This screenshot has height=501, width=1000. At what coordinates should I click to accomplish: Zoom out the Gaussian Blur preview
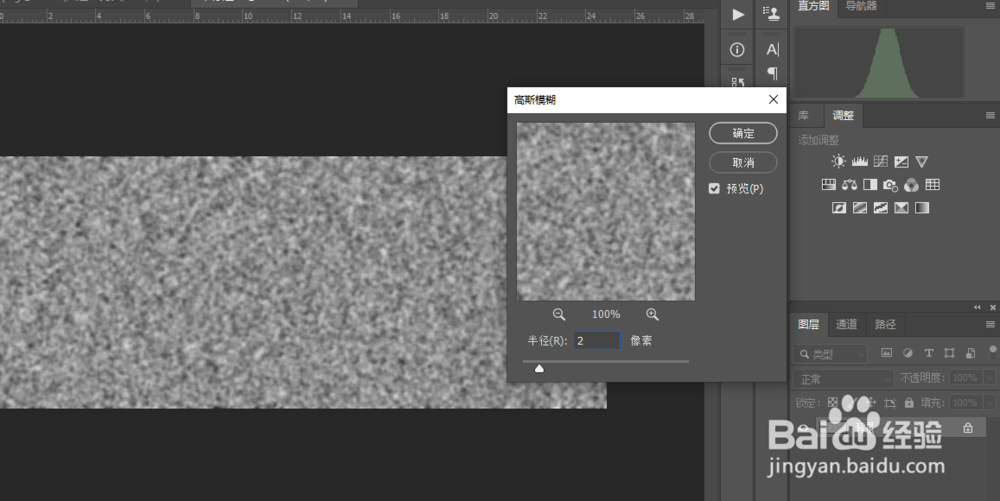[x=559, y=314]
